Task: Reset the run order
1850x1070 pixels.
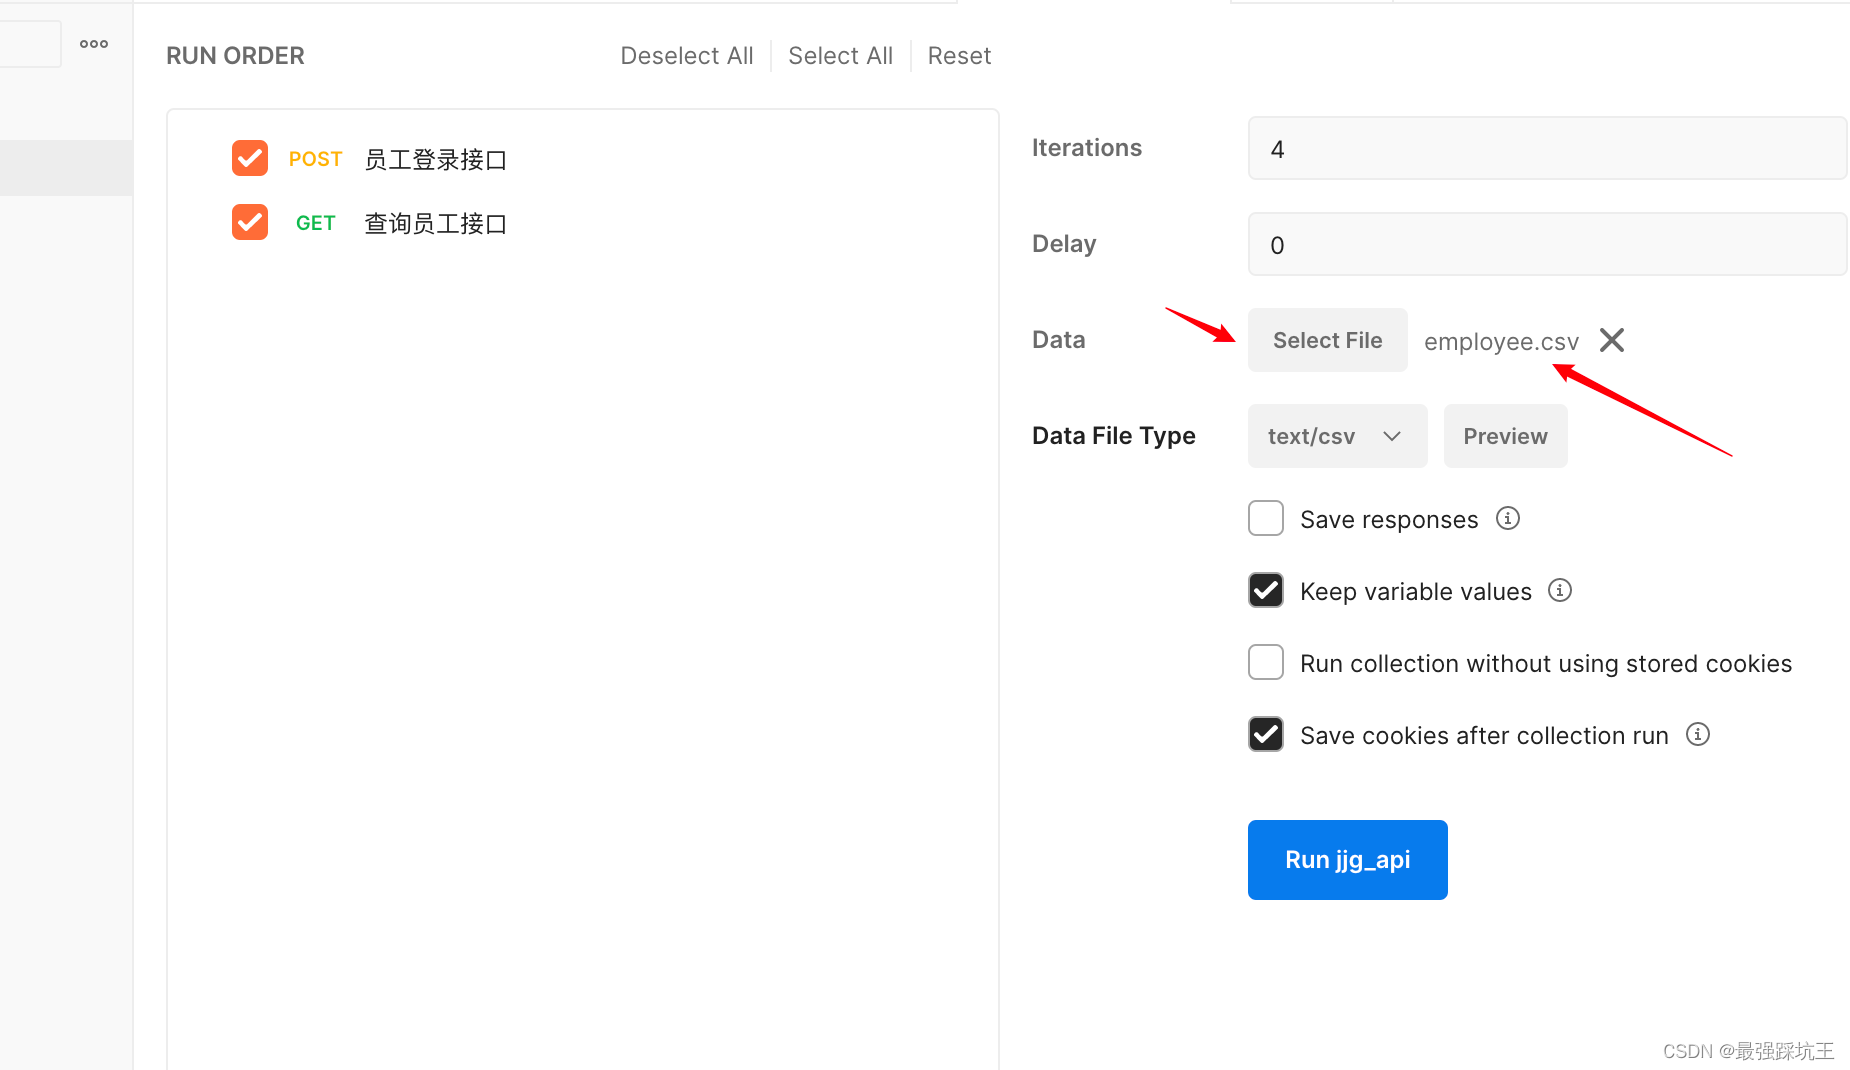Action: pyautogui.click(x=959, y=56)
